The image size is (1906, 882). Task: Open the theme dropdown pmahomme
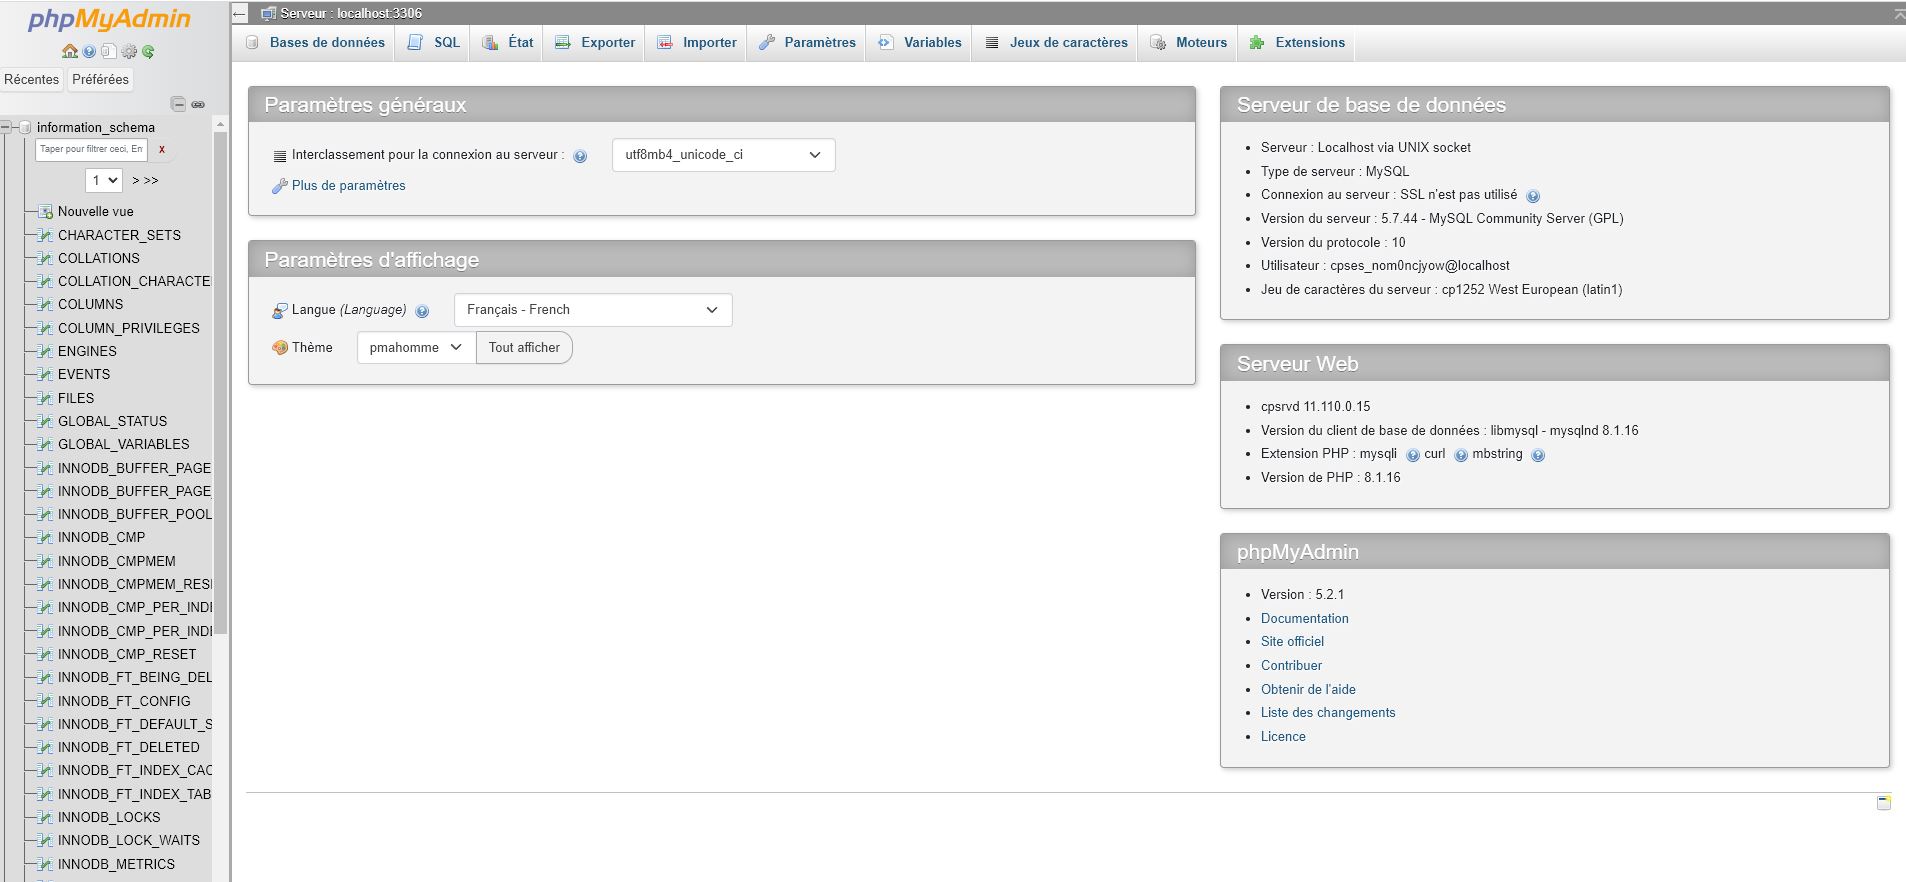pos(416,347)
